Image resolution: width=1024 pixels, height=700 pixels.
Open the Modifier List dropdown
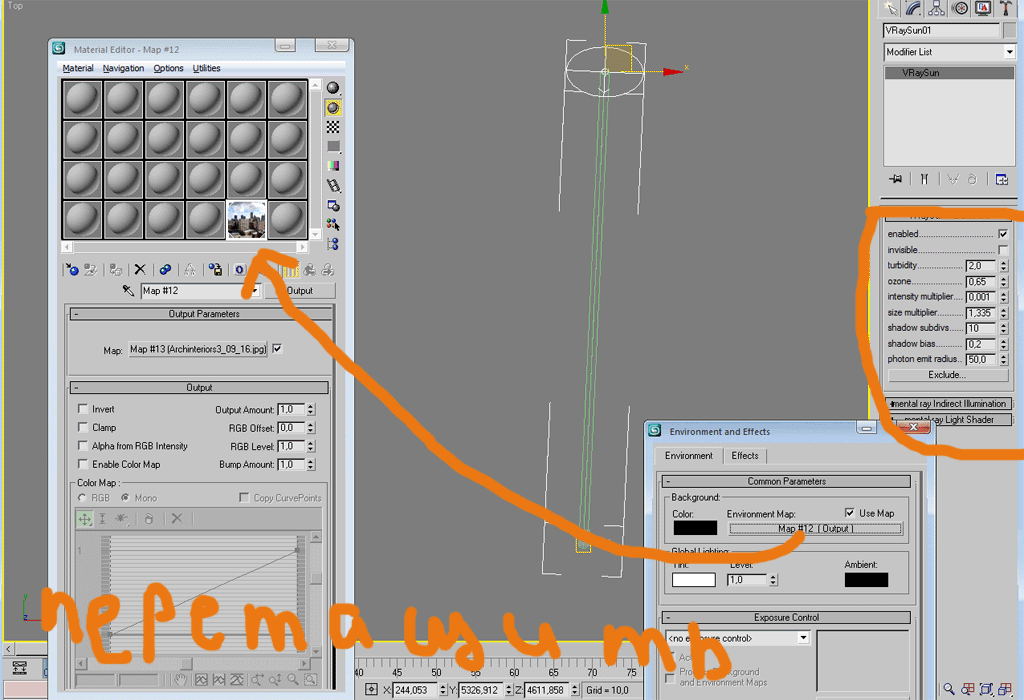tap(1009, 52)
